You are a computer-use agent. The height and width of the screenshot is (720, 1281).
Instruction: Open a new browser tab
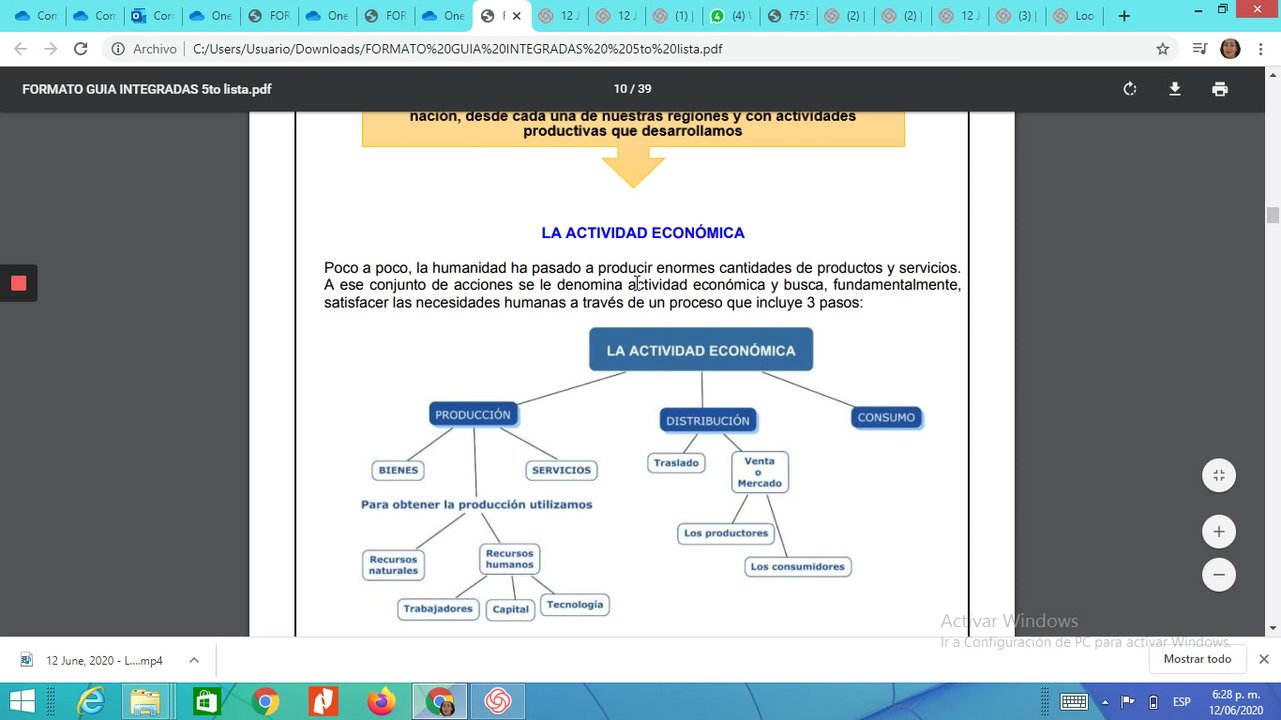(1124, 16)
